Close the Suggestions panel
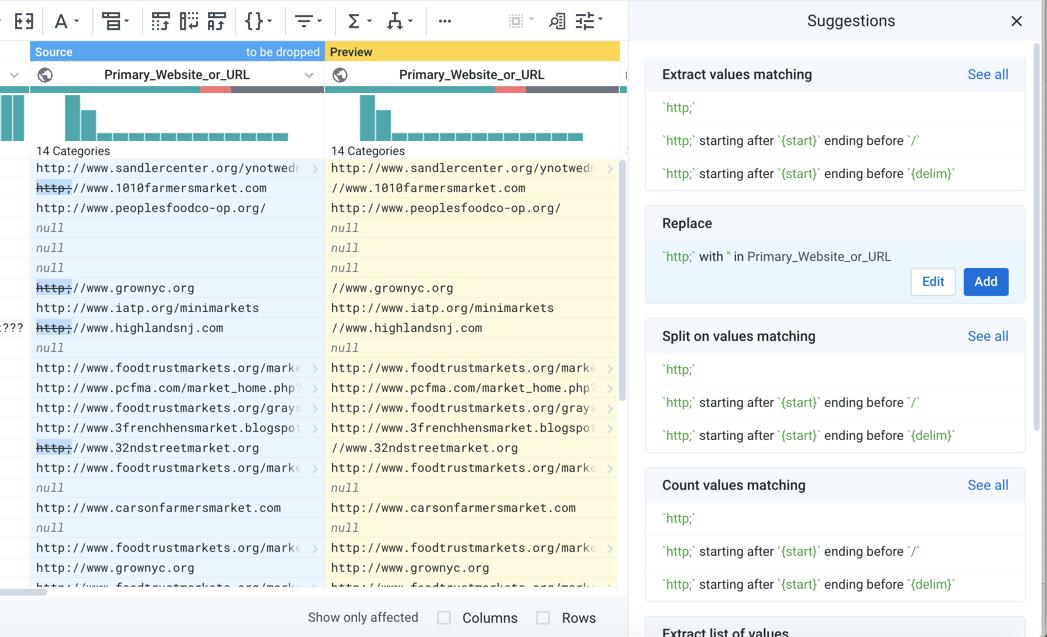 [1016, 21]
